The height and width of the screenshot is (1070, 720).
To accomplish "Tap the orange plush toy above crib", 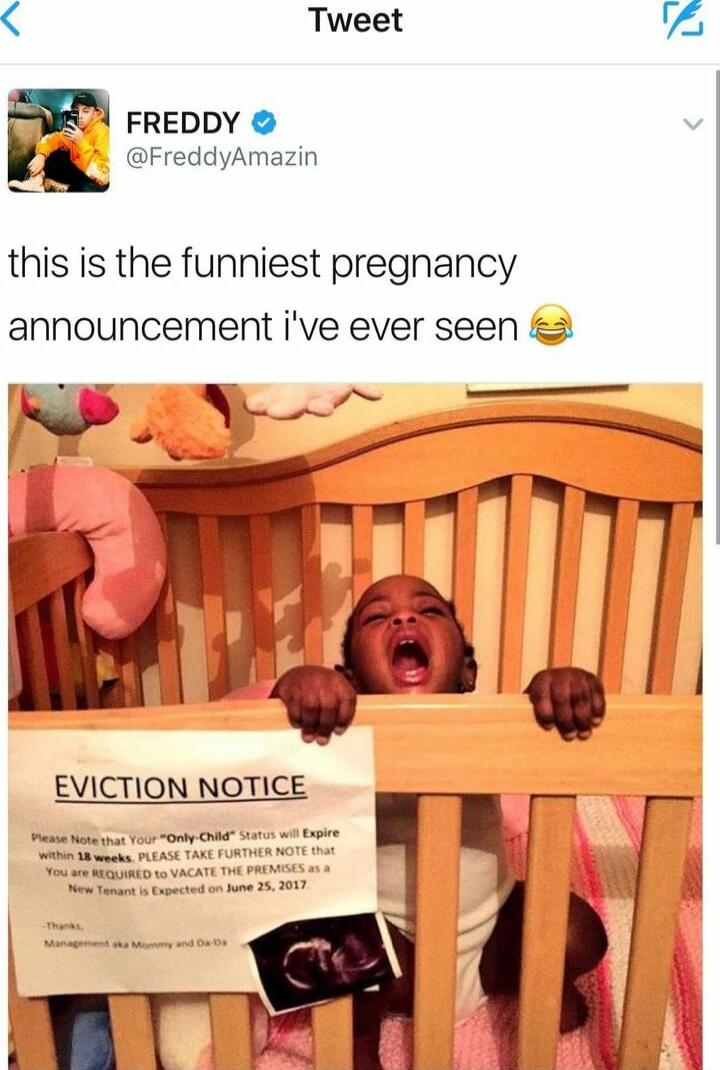I will coord(184,420).
